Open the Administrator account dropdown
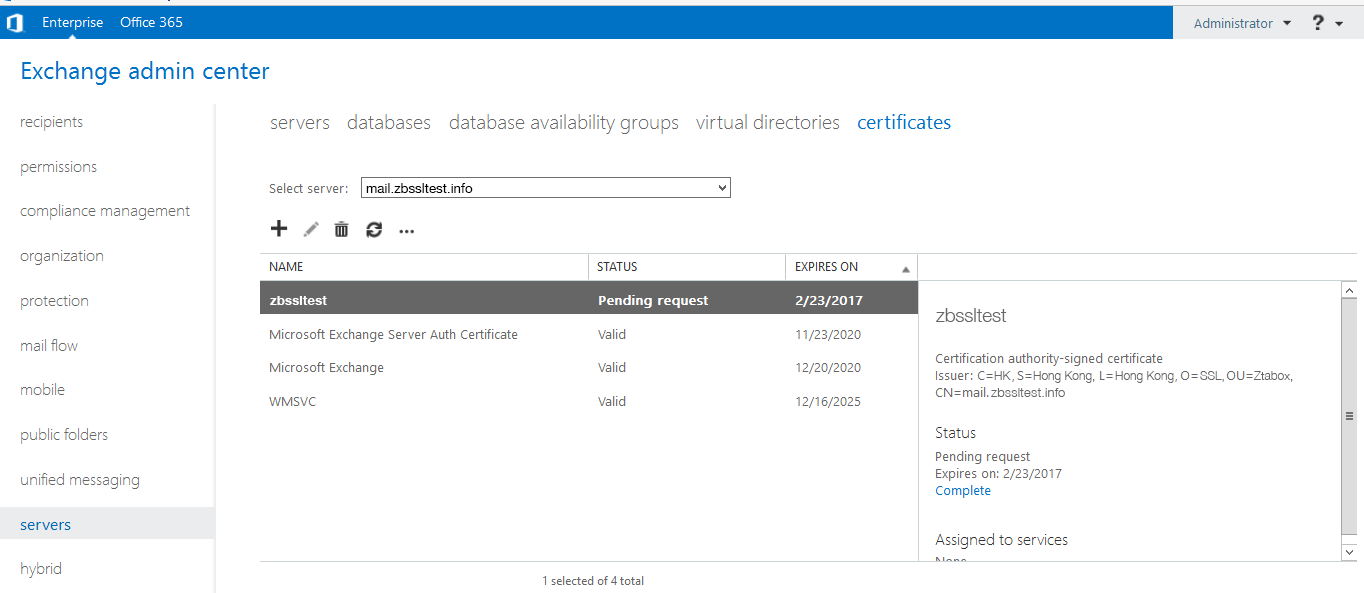Screen dimensions: 1364x593 coord(1239,22)
